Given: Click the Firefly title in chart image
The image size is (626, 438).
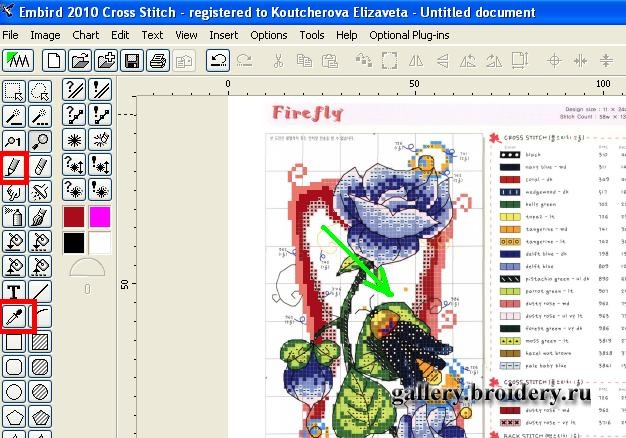Looking at the screenshot, I should 307,113.
